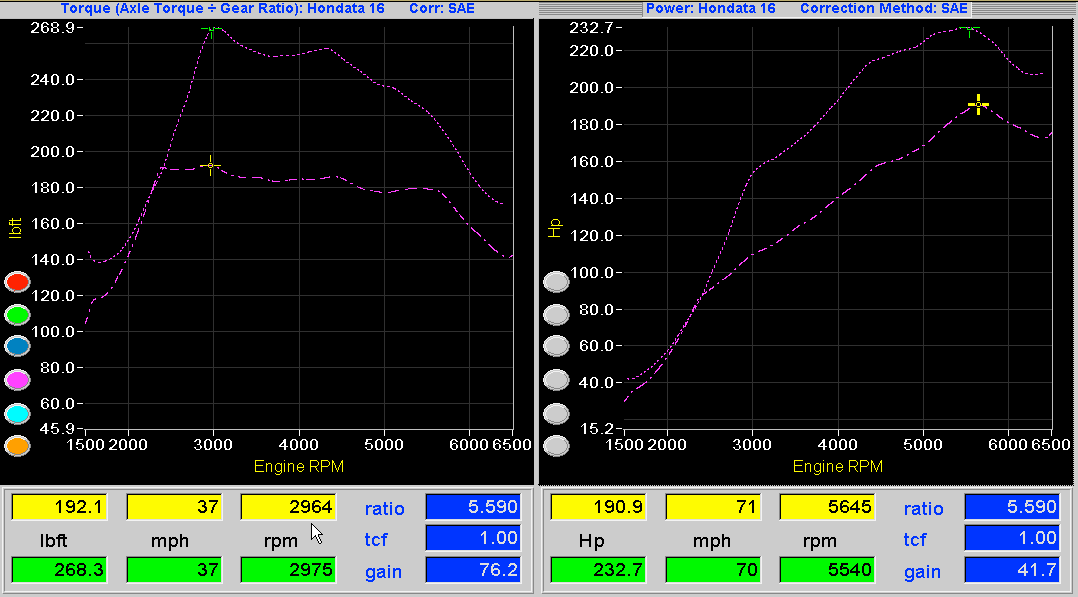The image size is (1078, 597).
Task: Click the yellow 5645 rpm field
Action: 826,507
